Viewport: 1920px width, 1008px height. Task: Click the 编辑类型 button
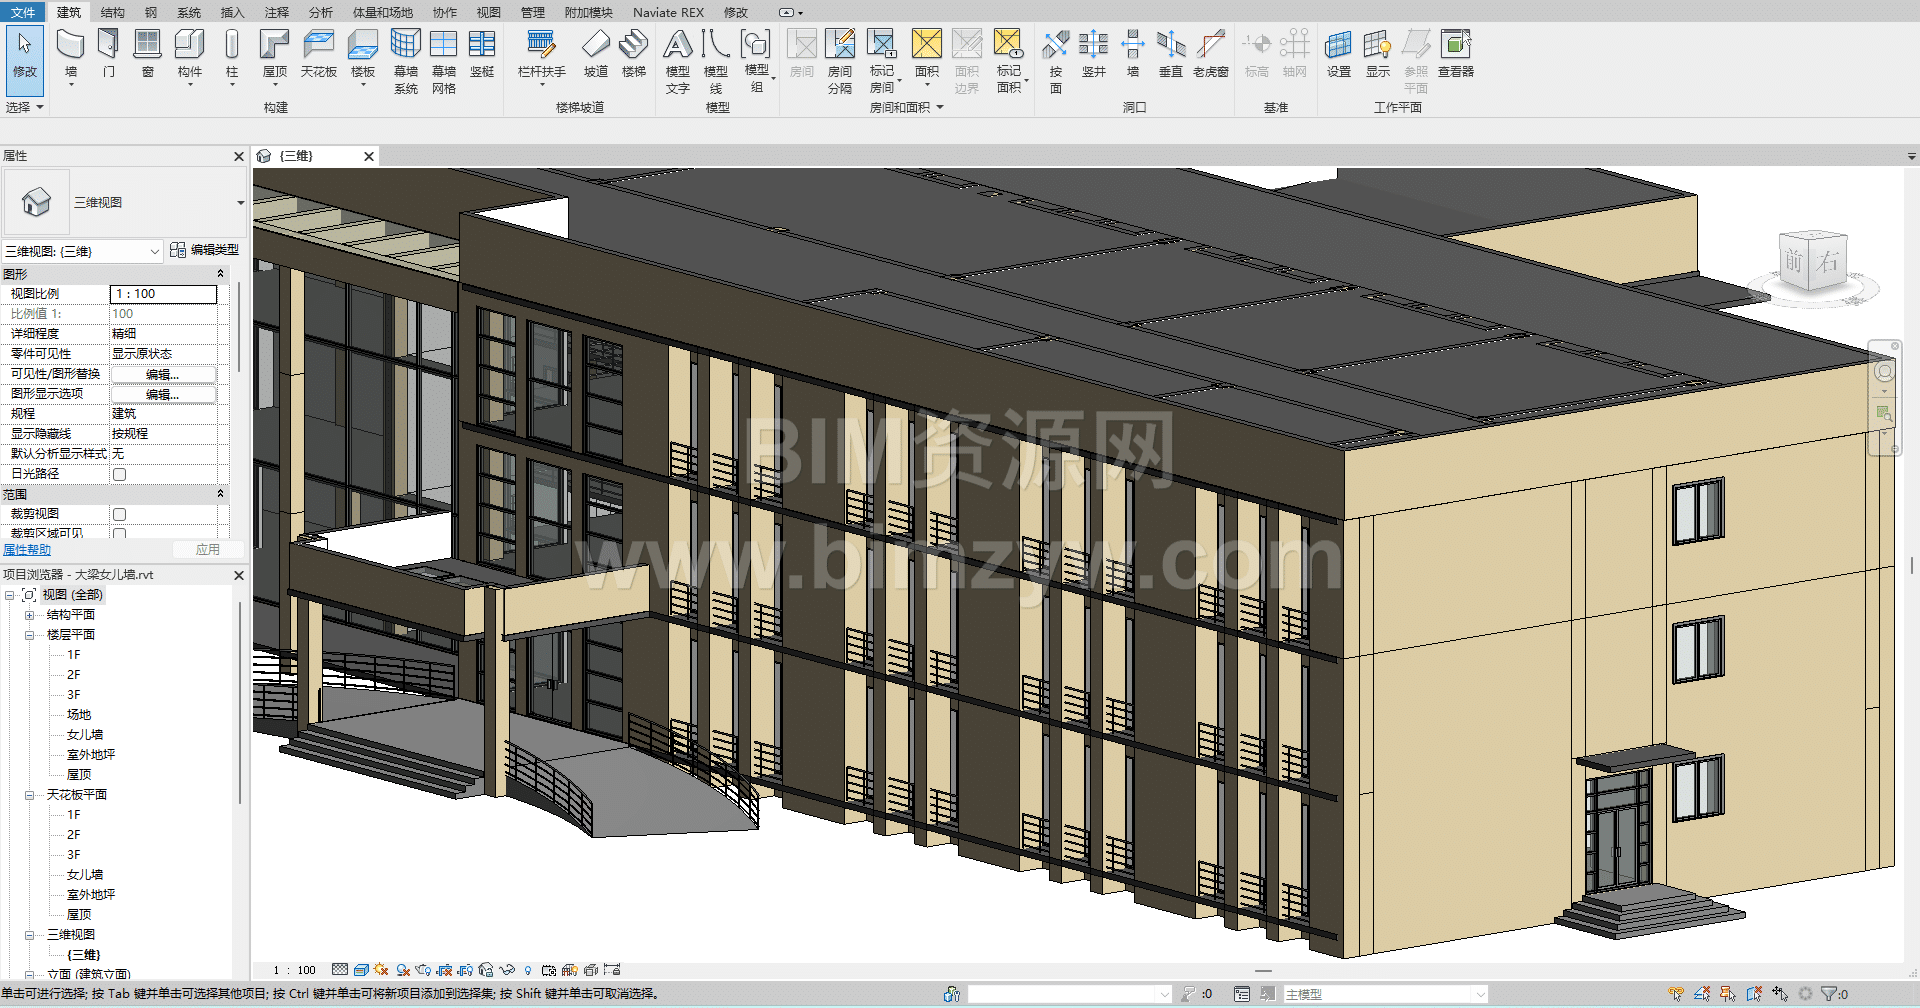pos(205,250)
